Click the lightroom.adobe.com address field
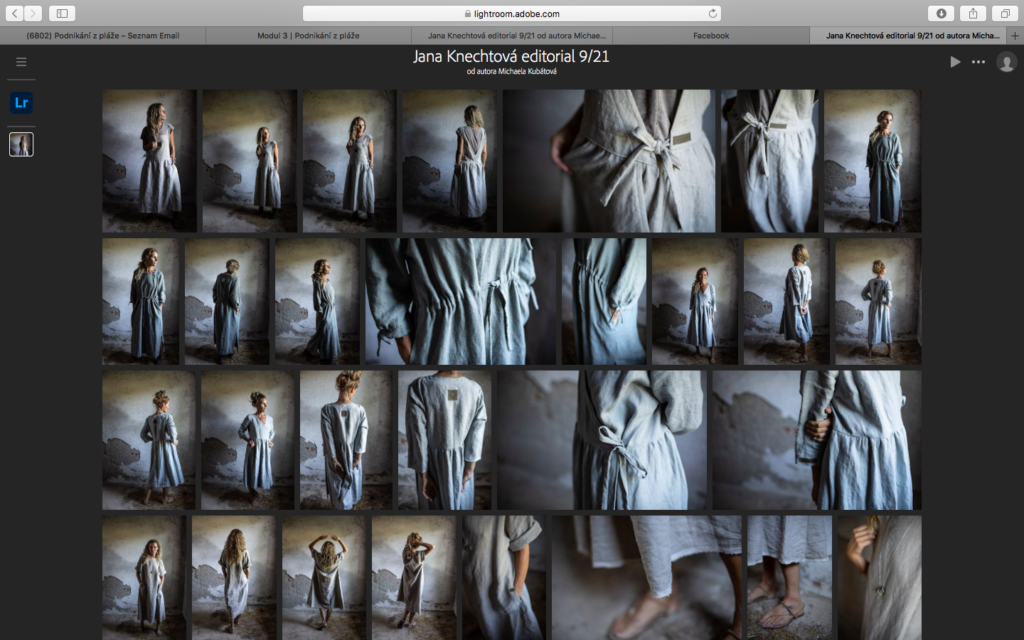The image size is (1024, 640). point(511,14)
